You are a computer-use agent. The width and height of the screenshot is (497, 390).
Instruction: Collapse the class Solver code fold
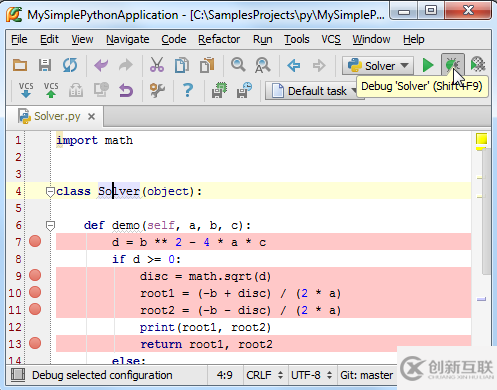tap(50, 192)
